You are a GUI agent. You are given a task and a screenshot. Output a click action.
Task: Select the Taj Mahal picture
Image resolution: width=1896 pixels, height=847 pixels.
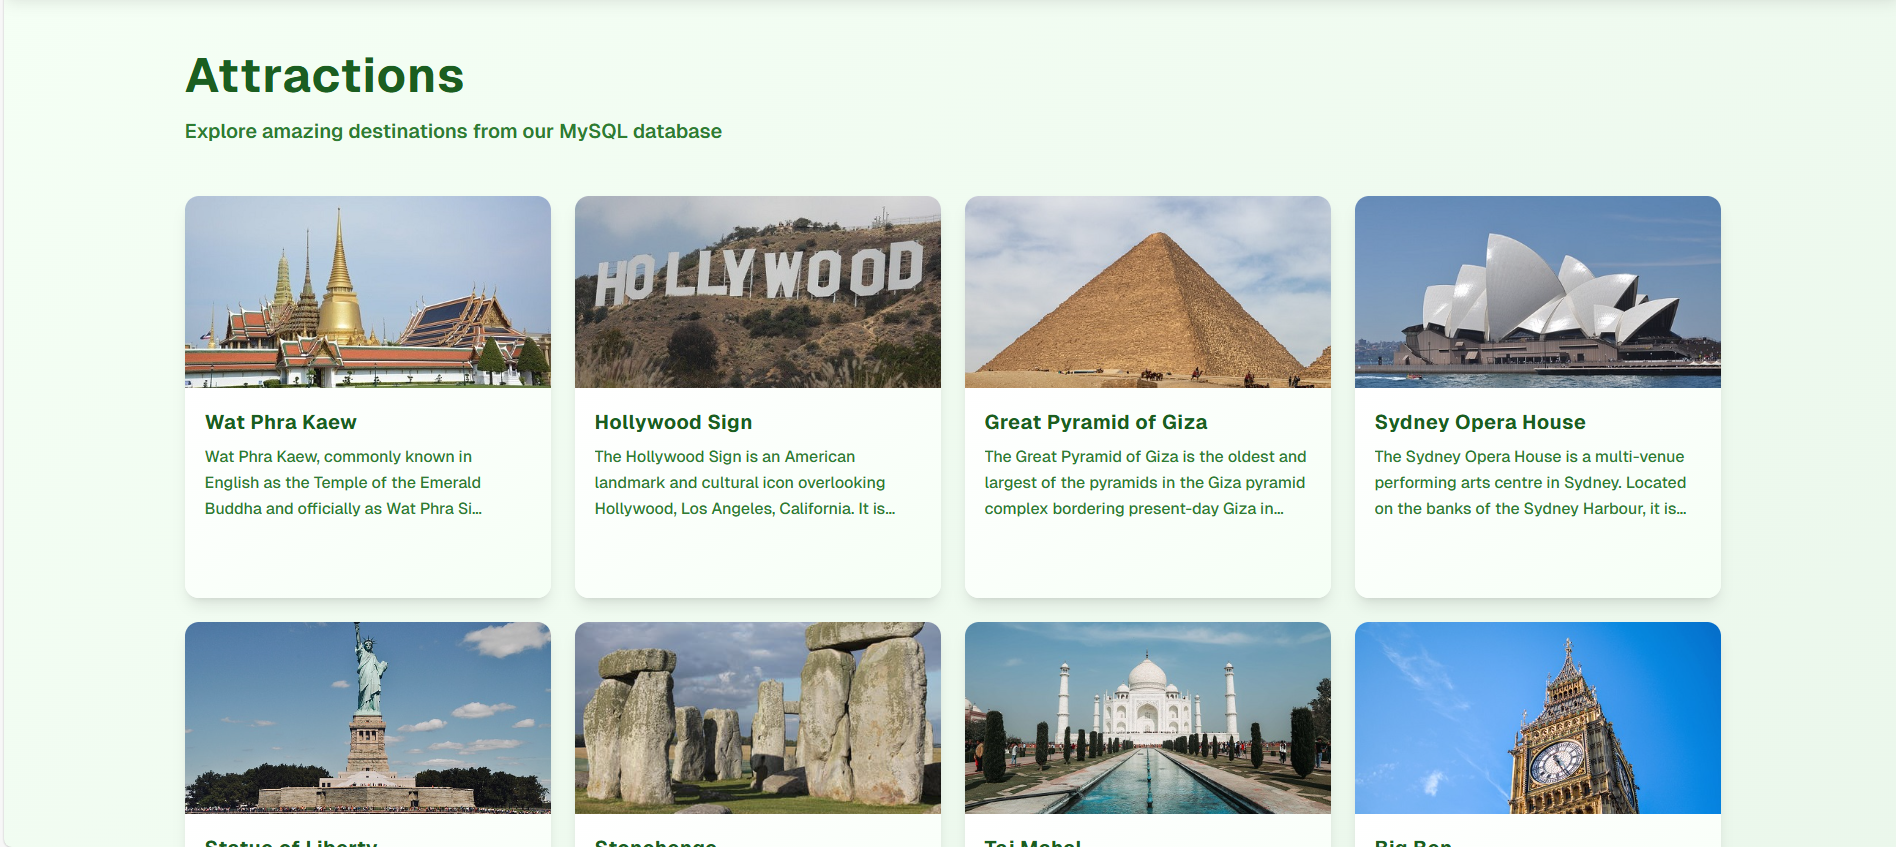tap(1147, 717)
